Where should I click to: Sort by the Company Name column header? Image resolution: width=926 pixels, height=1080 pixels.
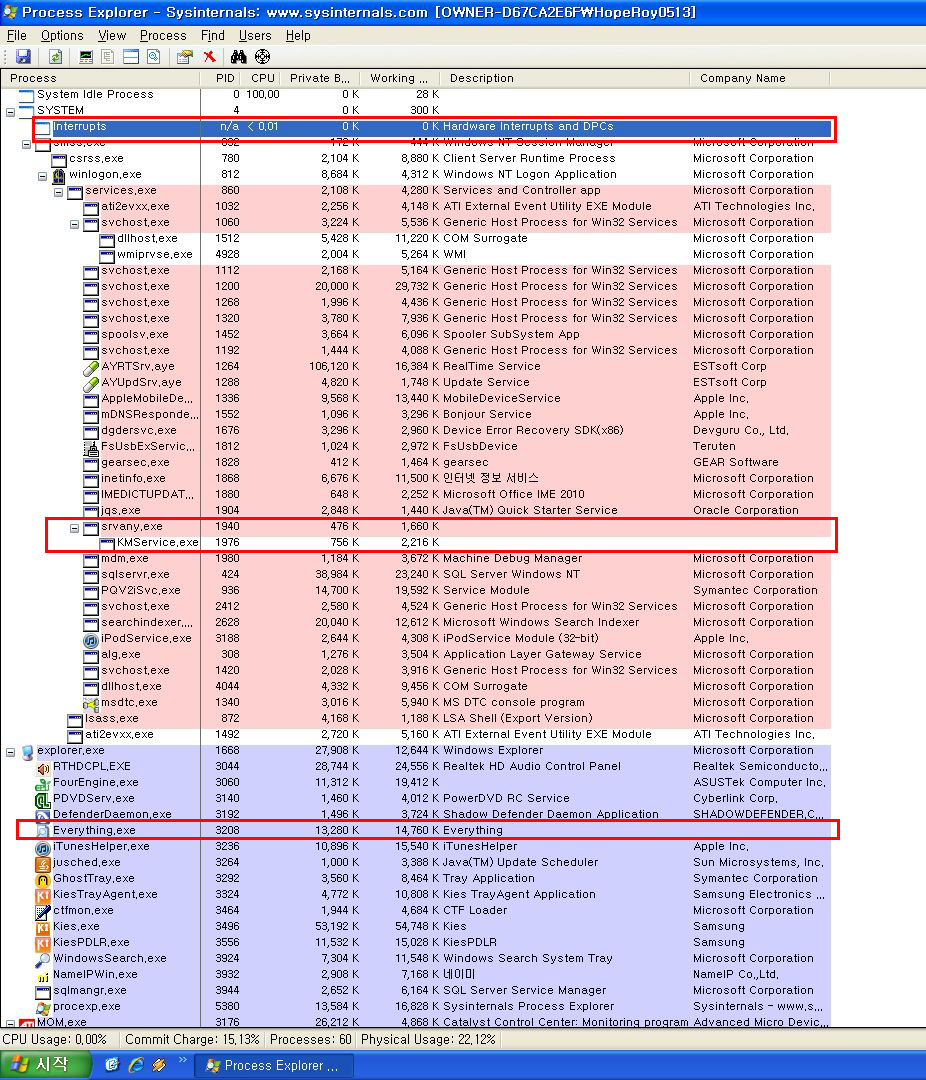tap(760, 79)
